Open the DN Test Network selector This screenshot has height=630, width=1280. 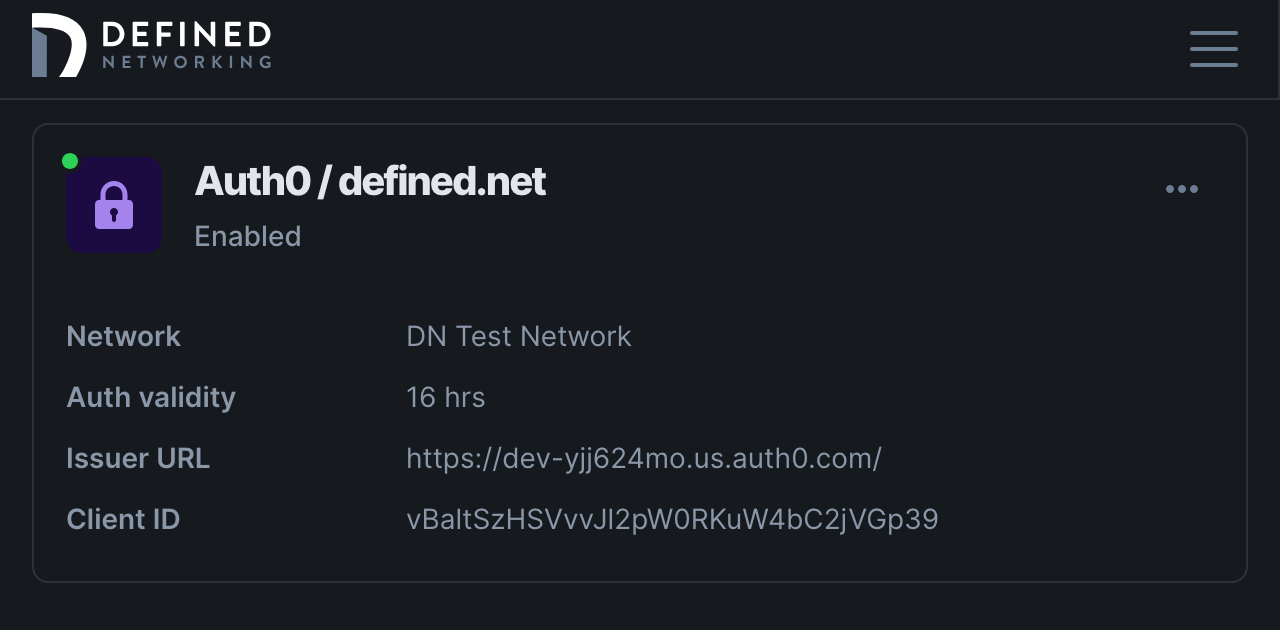click(518, 336)
